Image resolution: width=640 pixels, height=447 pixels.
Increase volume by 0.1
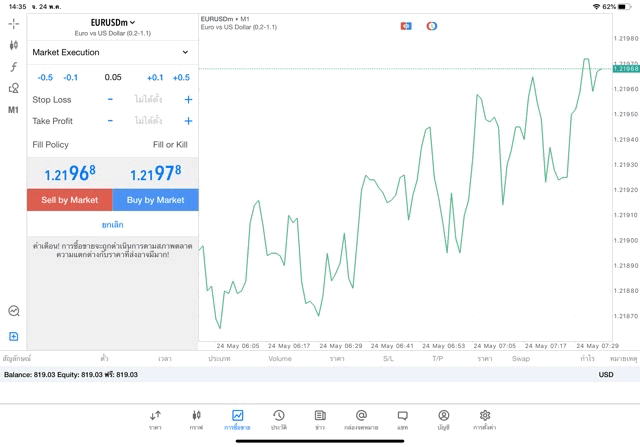tap(155, 78)
